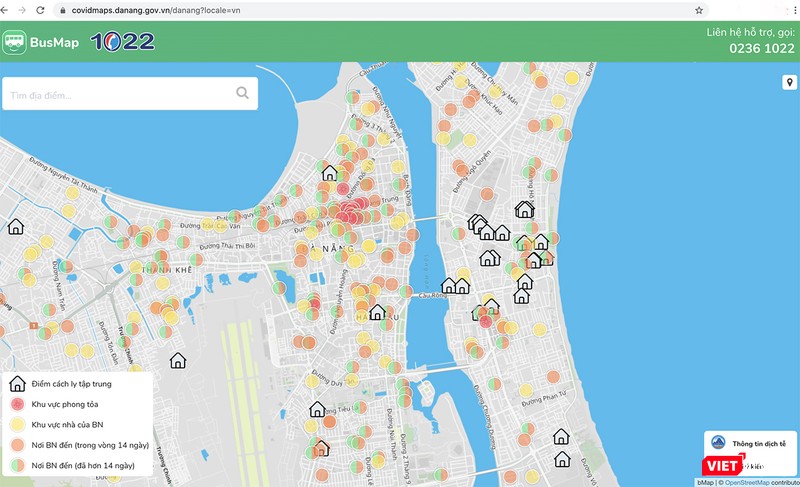
Task: Click yellow circle for 'Khu vực nhà của BN'
Action: pos(17,425)
